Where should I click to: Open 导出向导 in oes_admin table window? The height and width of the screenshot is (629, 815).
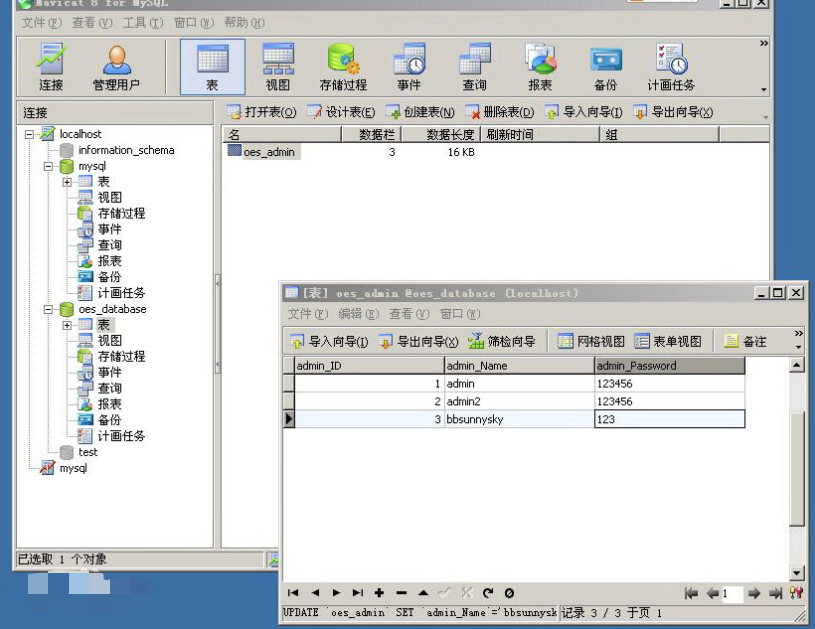click(418, 342)
